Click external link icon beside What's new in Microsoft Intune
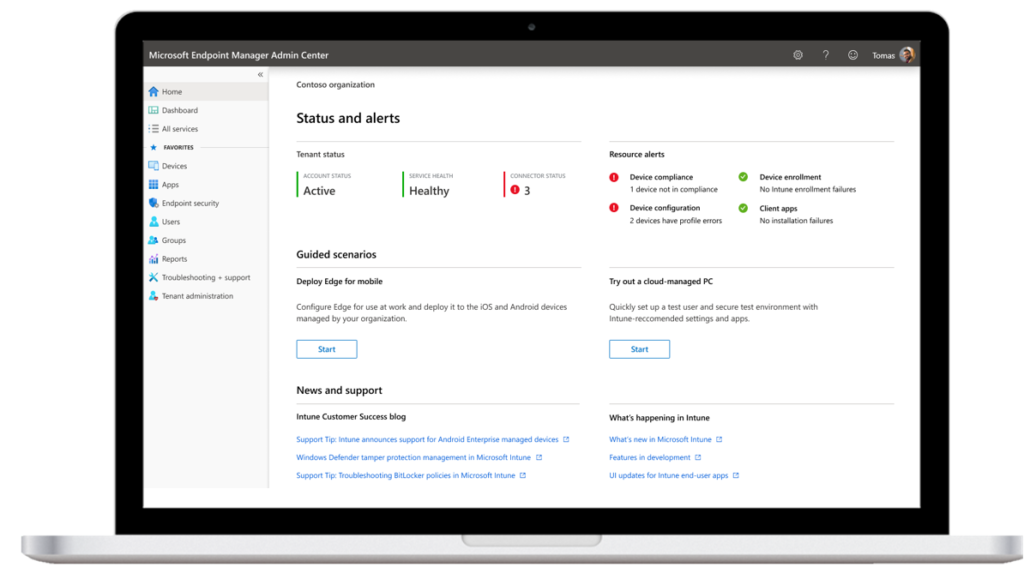The width and height of the screenshot is (1024, 577). 719,439
